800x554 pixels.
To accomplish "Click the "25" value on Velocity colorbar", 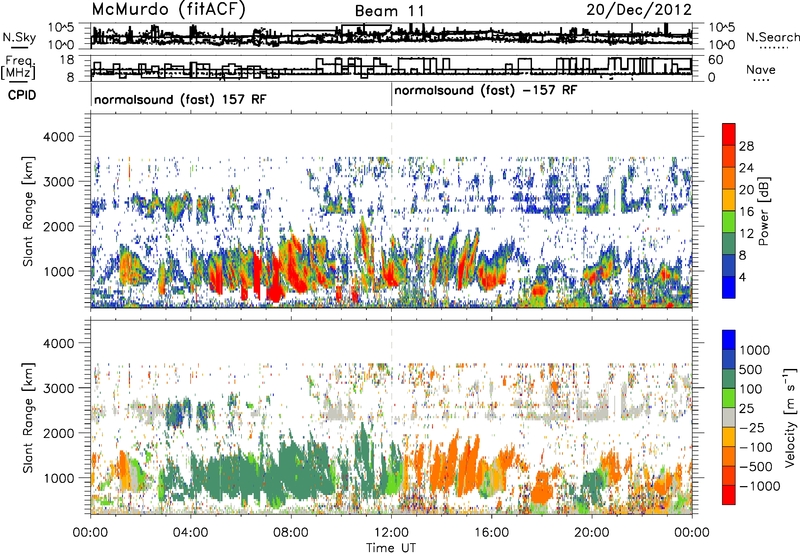I will pyautogui.click(x=747, y=409).
